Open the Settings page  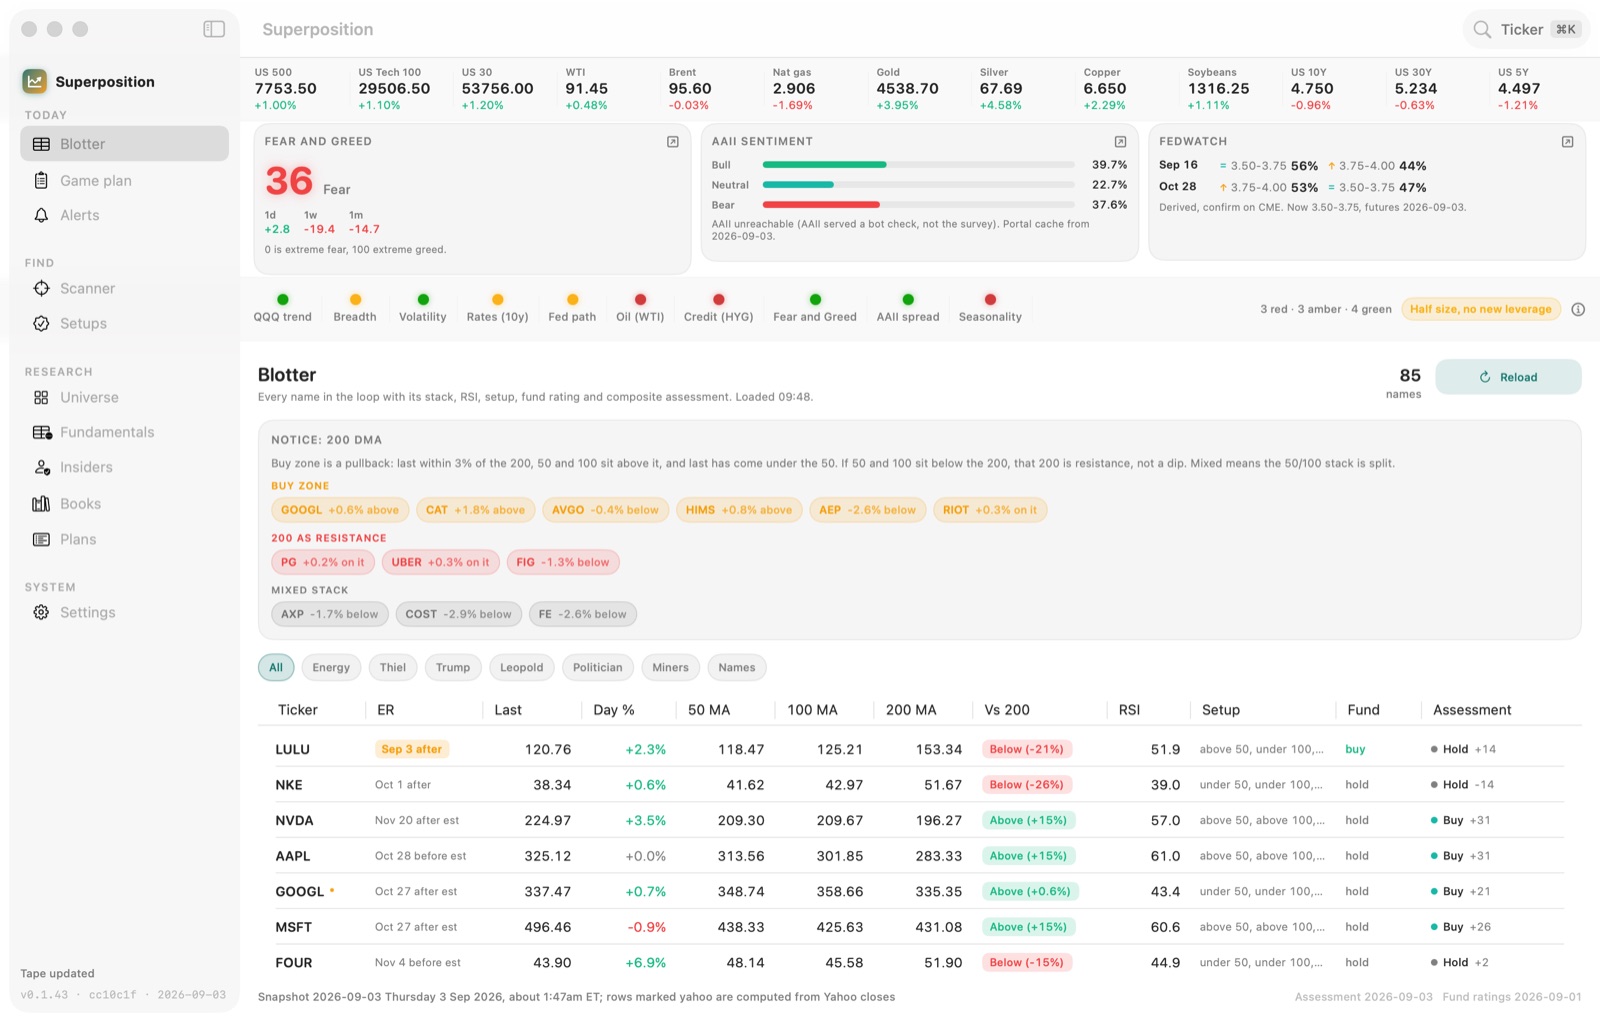click(124, 612)
